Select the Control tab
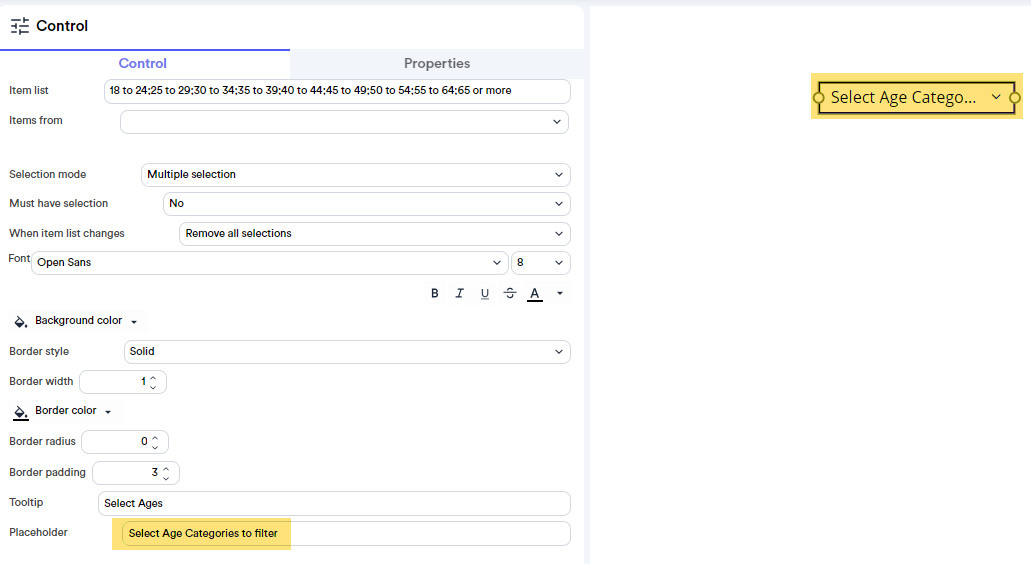This screenshot has width=1031, height=564. tap(143, 63)
